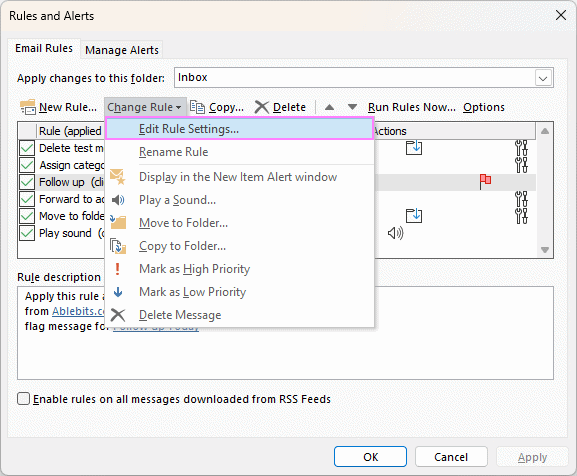
Task: Click the New Rule folder icon
Action: coord(28,107)
